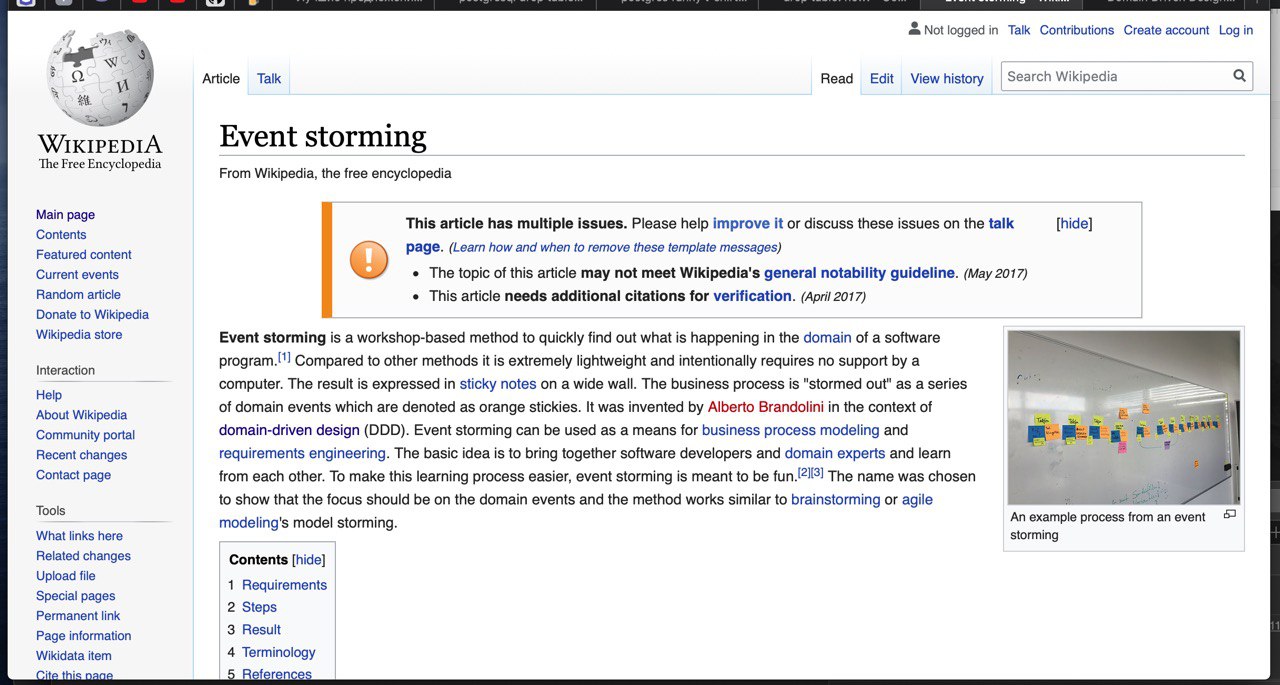This screenshot has width=1280, height=685.
Task: Open the Contributions link
Action: 1077,30
